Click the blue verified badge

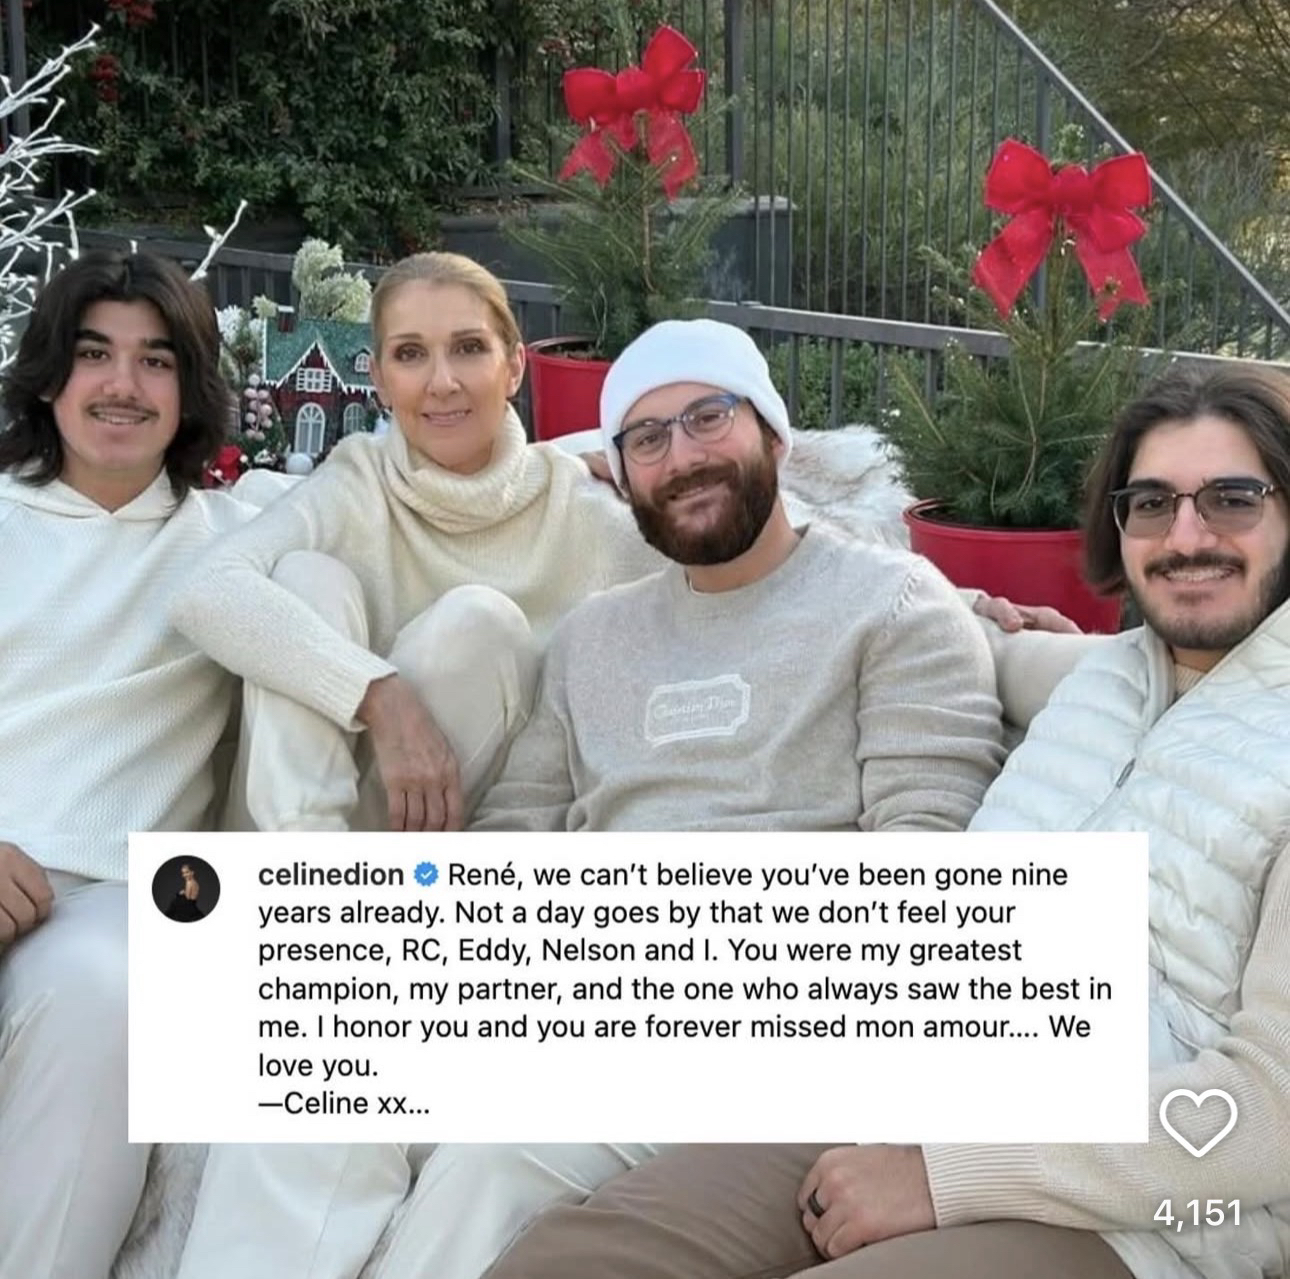[x=424, y=875]
